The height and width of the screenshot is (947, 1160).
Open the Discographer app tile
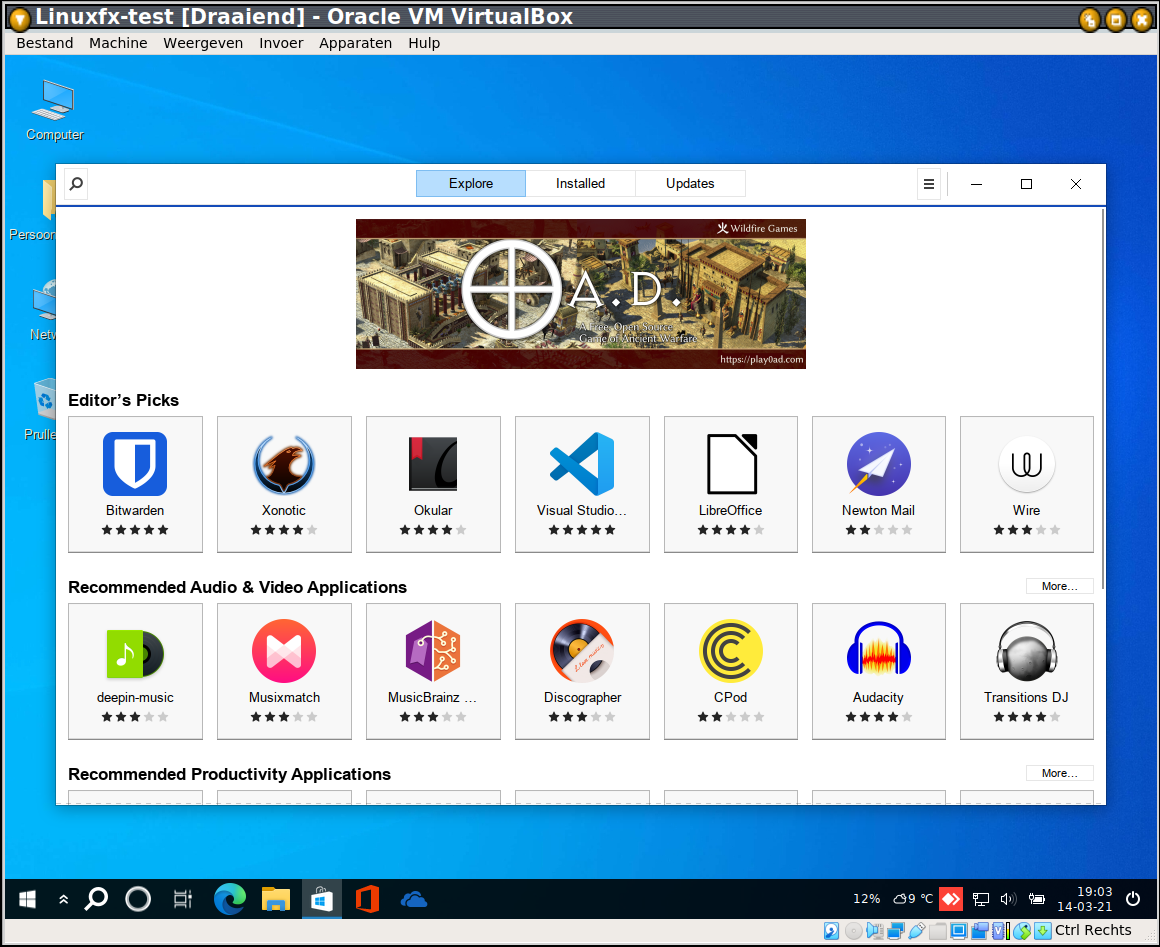[582, 671]
